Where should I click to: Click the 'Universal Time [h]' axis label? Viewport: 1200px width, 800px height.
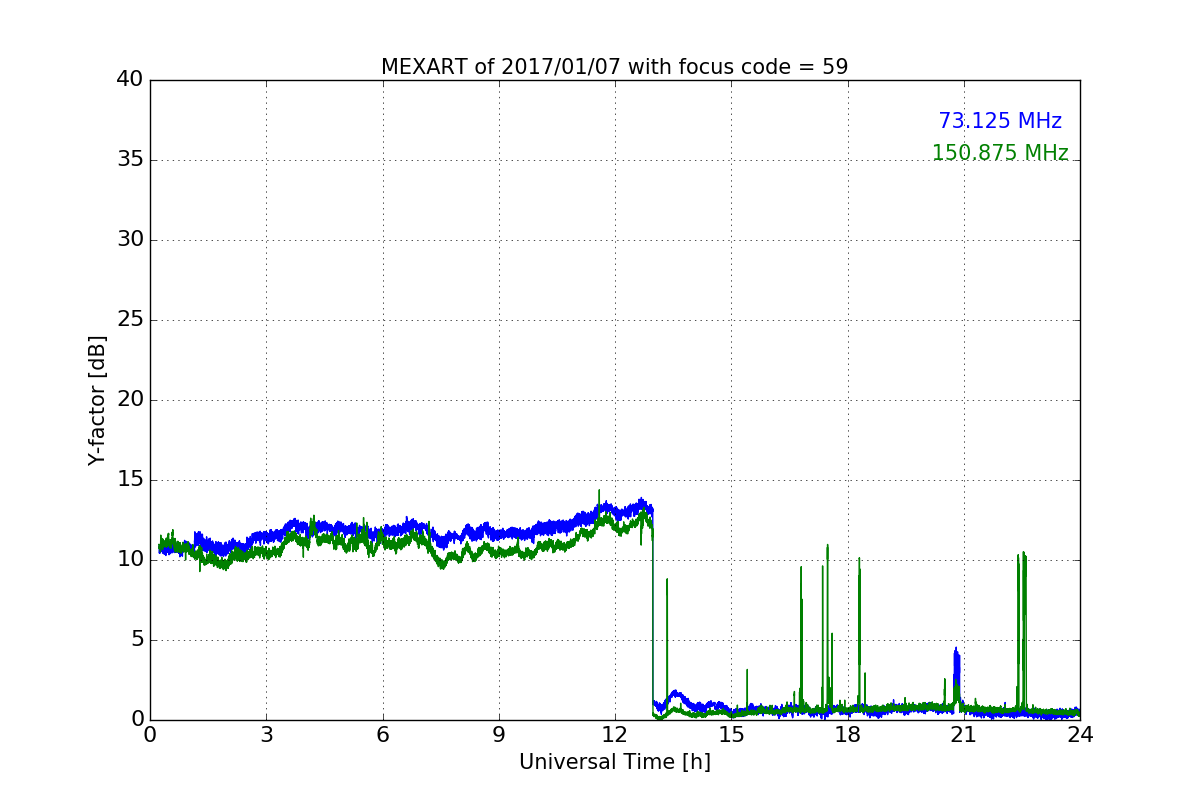pos(614,762)
